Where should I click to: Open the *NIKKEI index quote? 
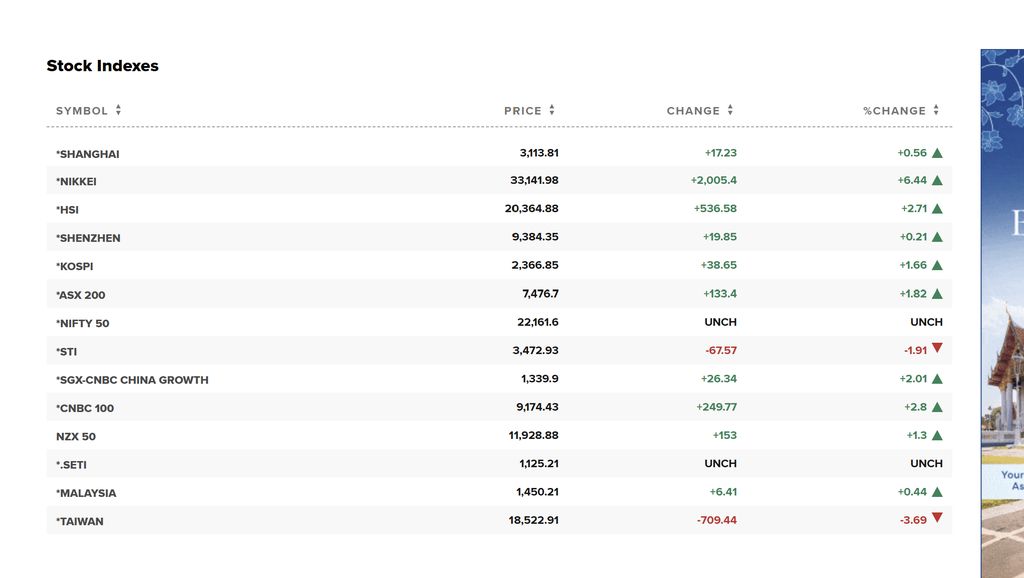pyautogui.click(x=77, y=182)
